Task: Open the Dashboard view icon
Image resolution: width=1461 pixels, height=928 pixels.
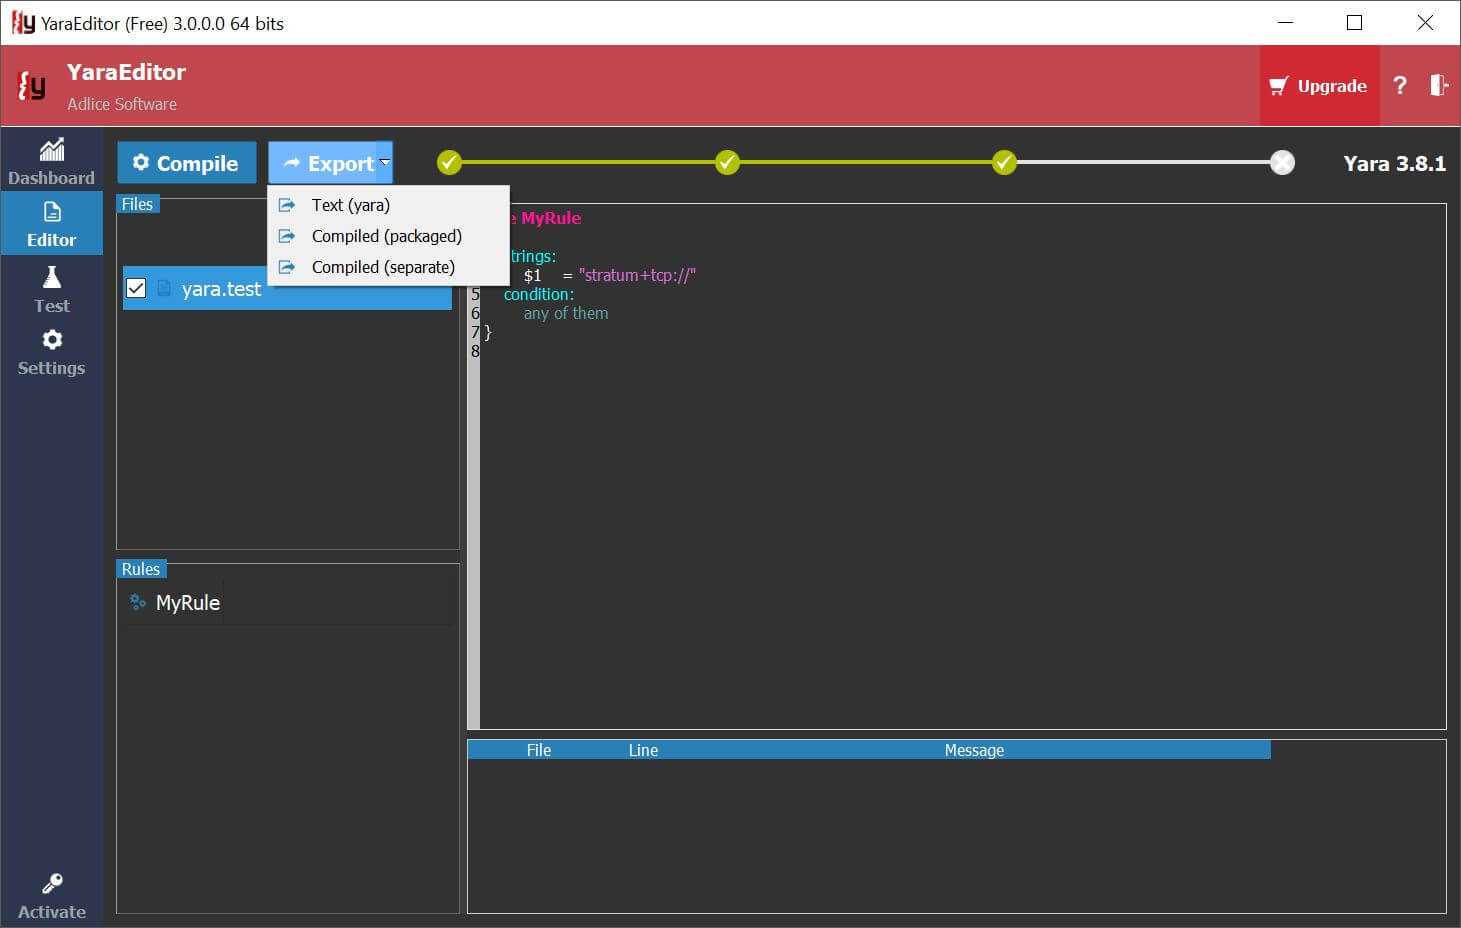Action: [x=51, y=152]
